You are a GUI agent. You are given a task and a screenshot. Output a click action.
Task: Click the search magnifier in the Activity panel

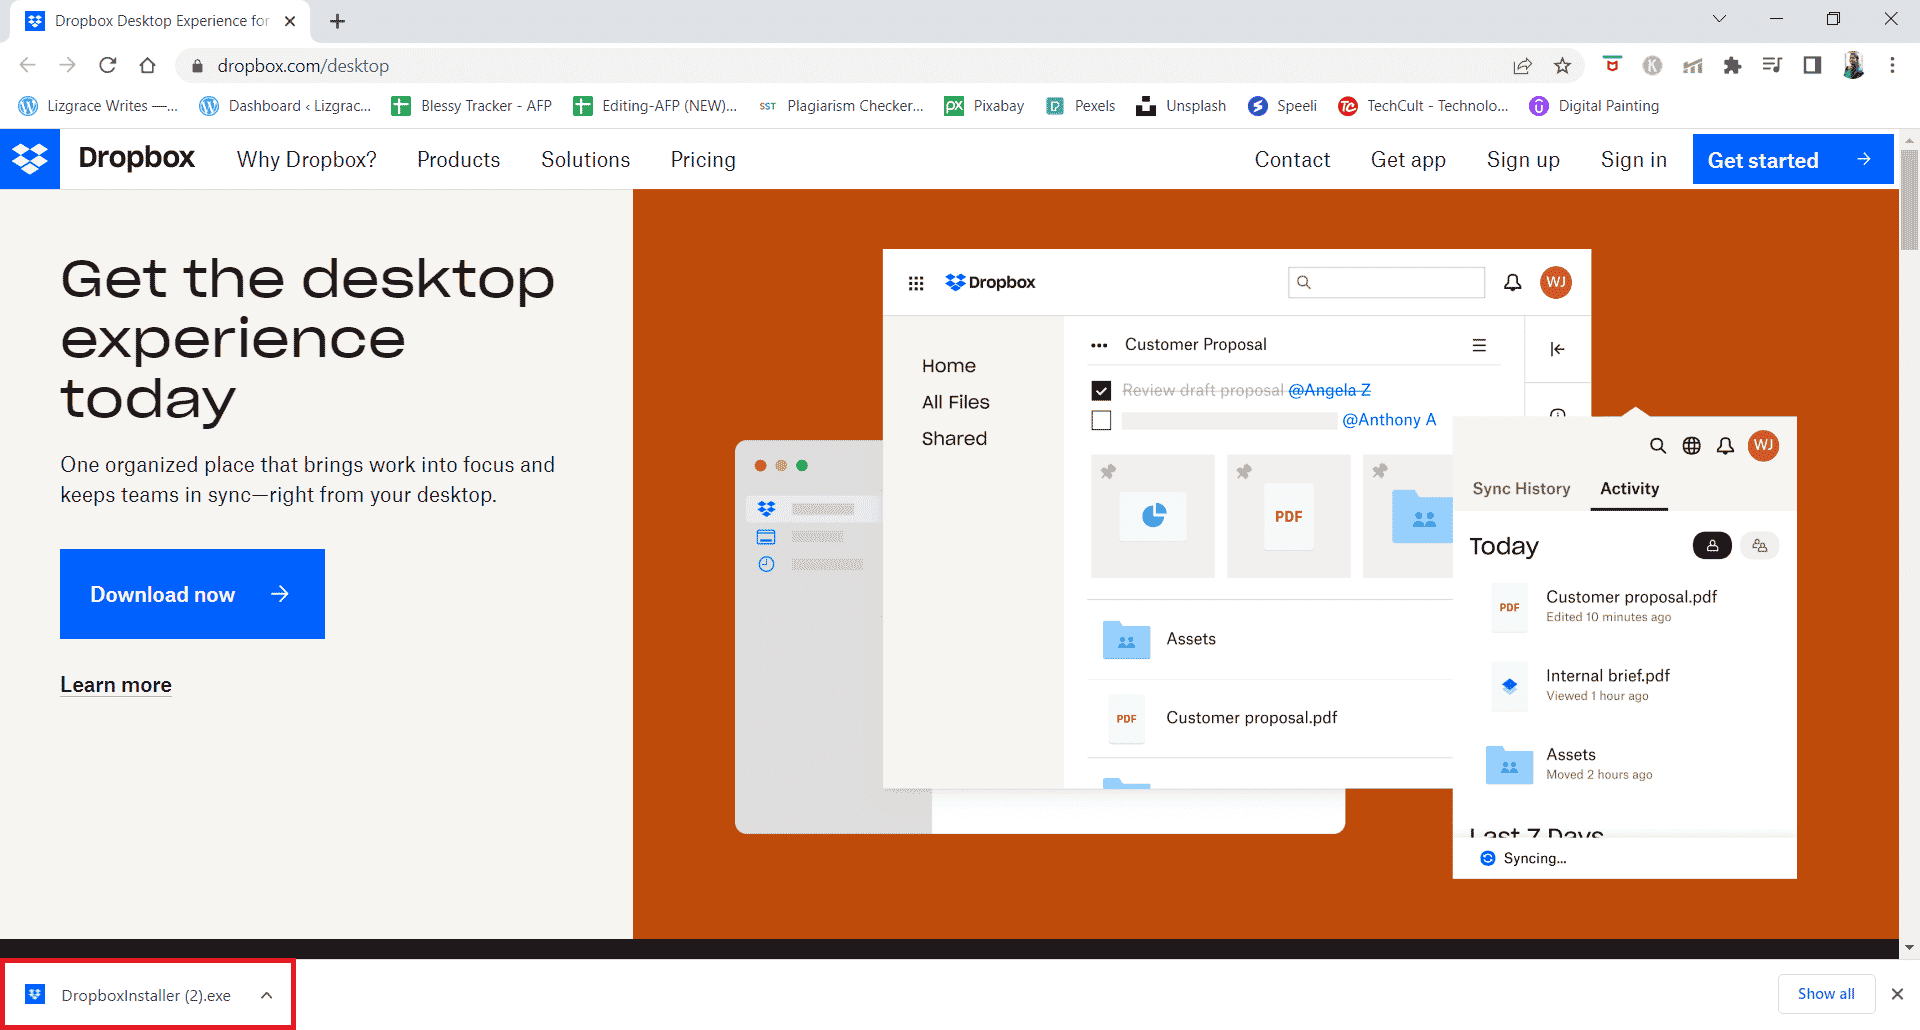pyautogui.click(x=1658, y=446)
